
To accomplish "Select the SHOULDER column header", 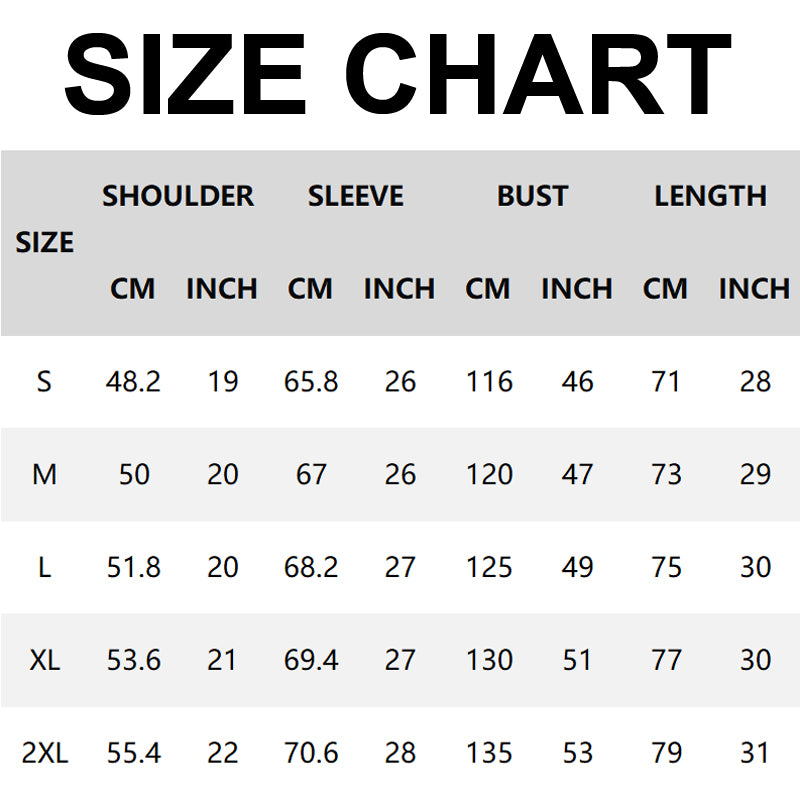I will 178,196.
